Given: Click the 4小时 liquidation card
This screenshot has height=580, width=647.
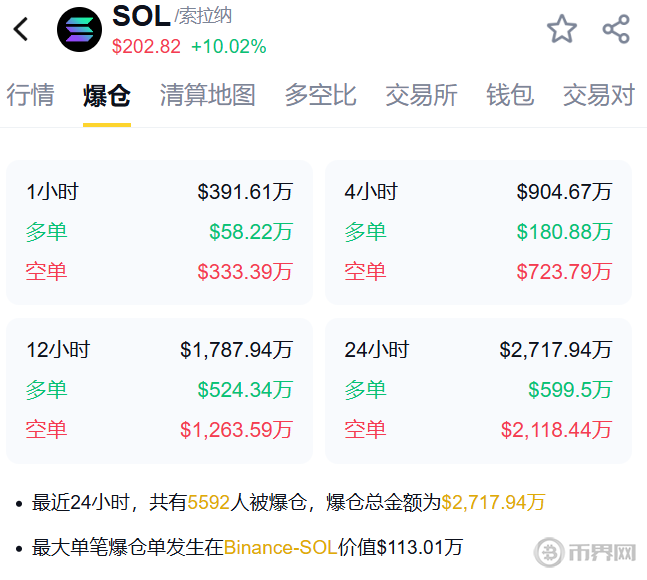Looking at the screenshot, I should [478, 232].
